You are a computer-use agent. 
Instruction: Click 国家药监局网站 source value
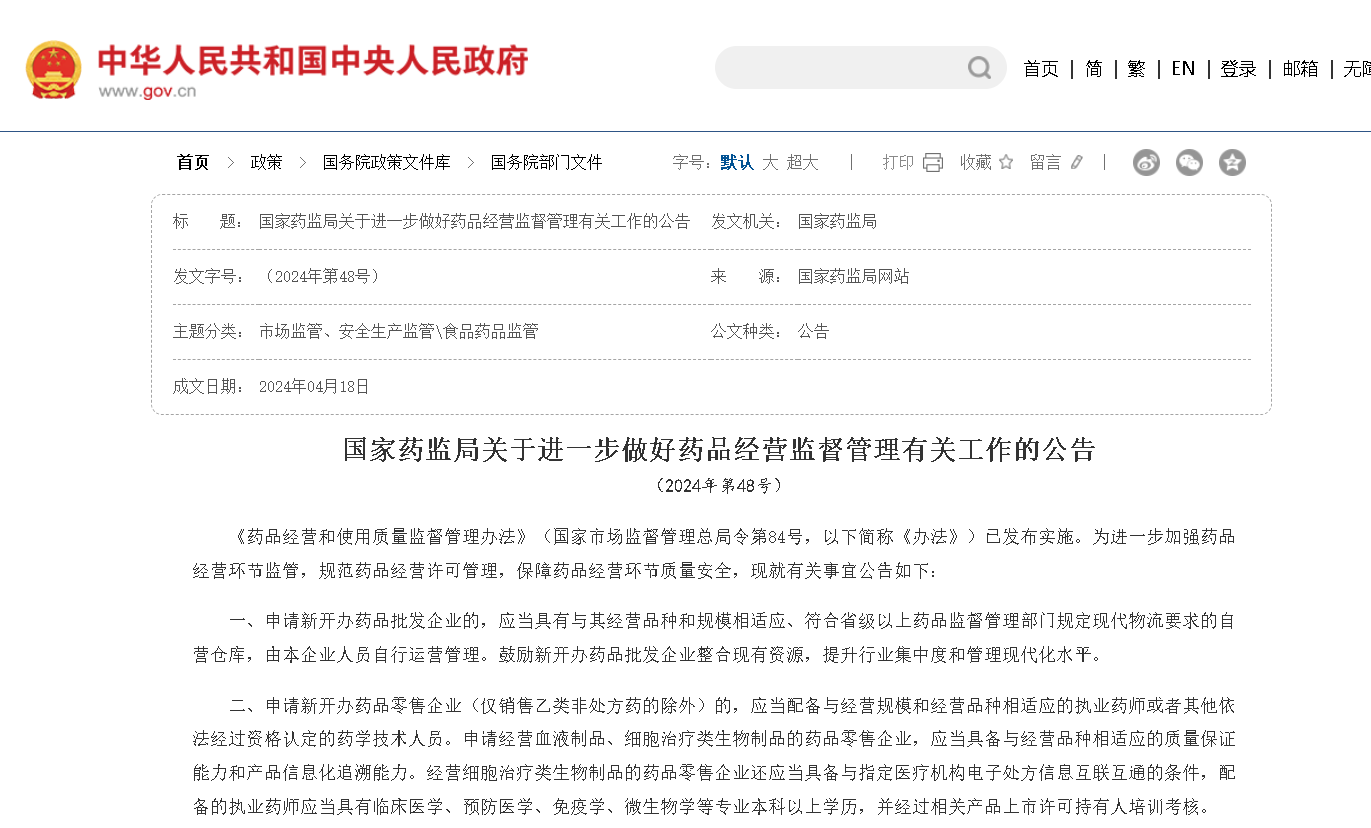coord(853,276)
